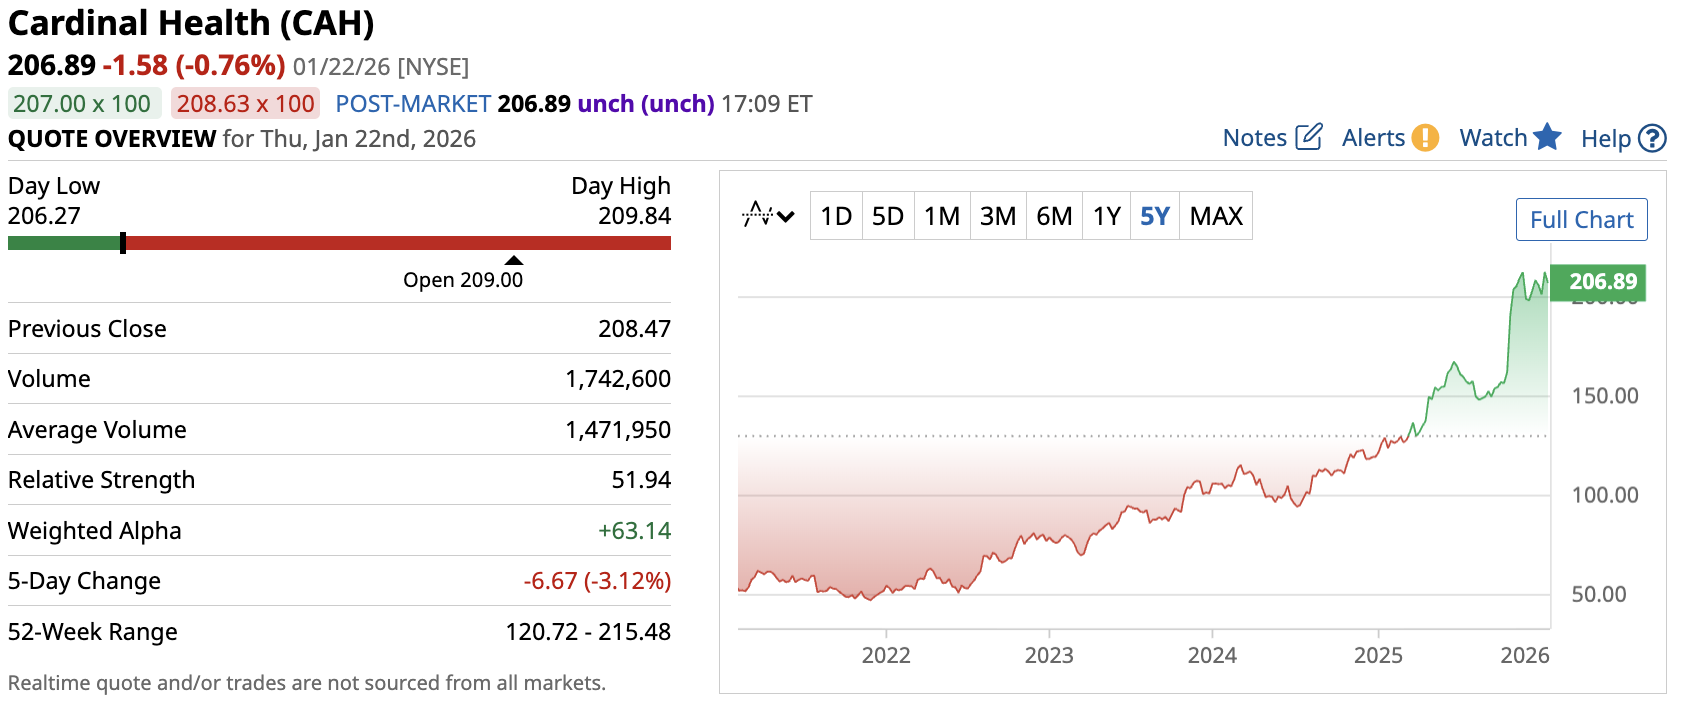The width and height of the screenshot is (1684, 708).
Task: Select the 1M chart period
Action: (x=942, y=216)
